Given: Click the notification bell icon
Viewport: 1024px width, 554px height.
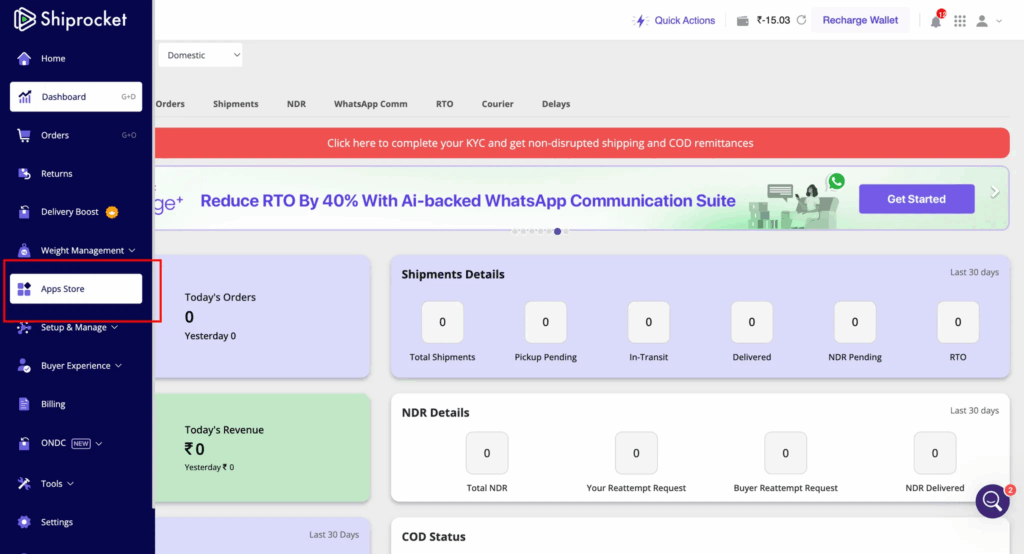Looking at the screenshot, I should (936, 21).
